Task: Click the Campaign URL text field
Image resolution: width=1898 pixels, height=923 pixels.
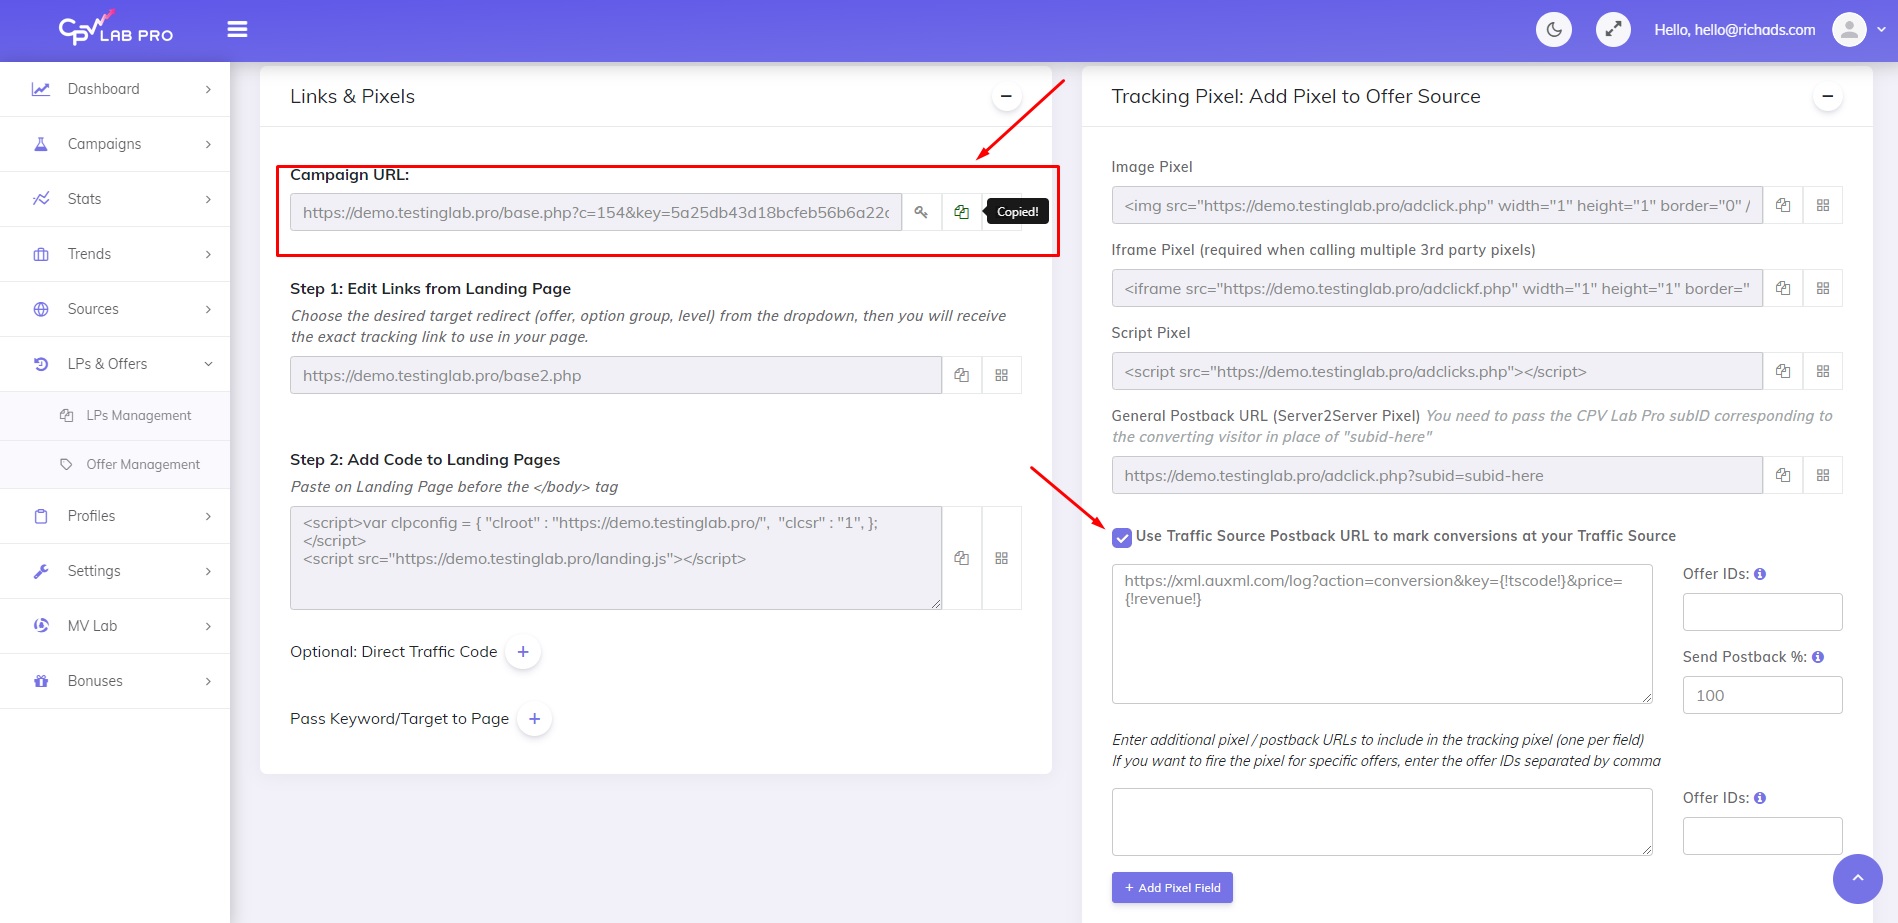Action: (596, 212)
